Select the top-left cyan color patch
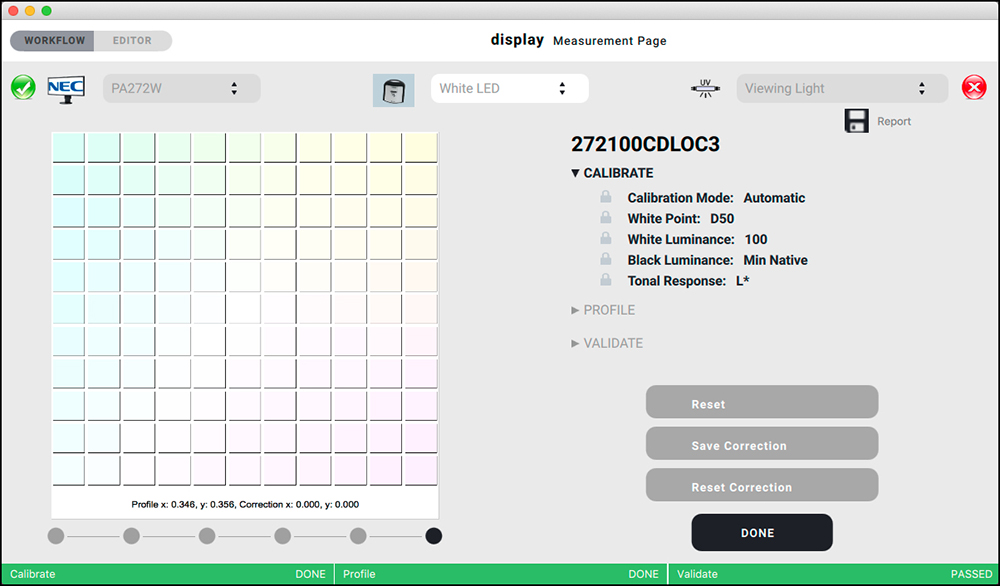The image size is (1000, 586). click(68, 147)
